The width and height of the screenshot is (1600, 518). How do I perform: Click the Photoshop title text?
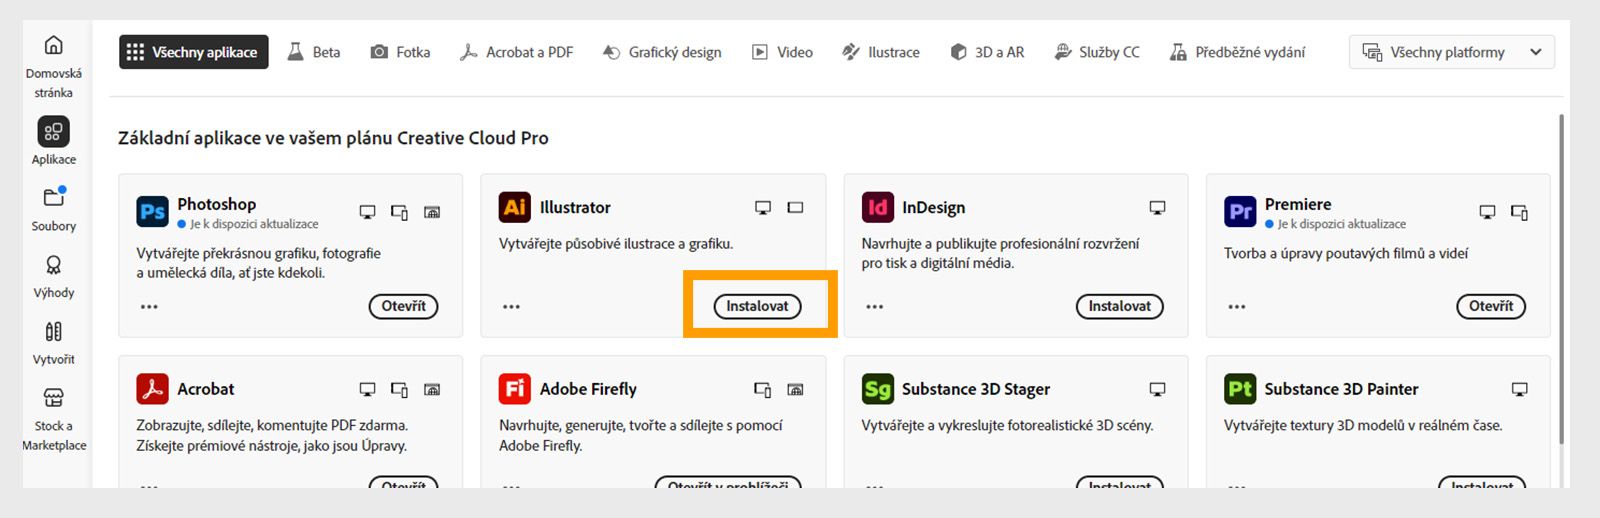coord(217,204)
